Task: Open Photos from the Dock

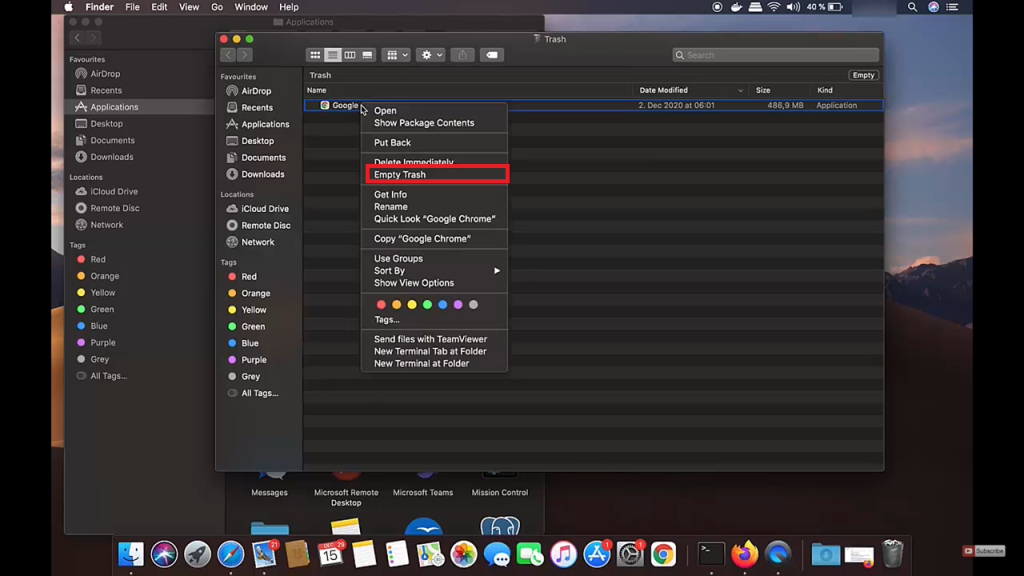Action: pos(464,554)
